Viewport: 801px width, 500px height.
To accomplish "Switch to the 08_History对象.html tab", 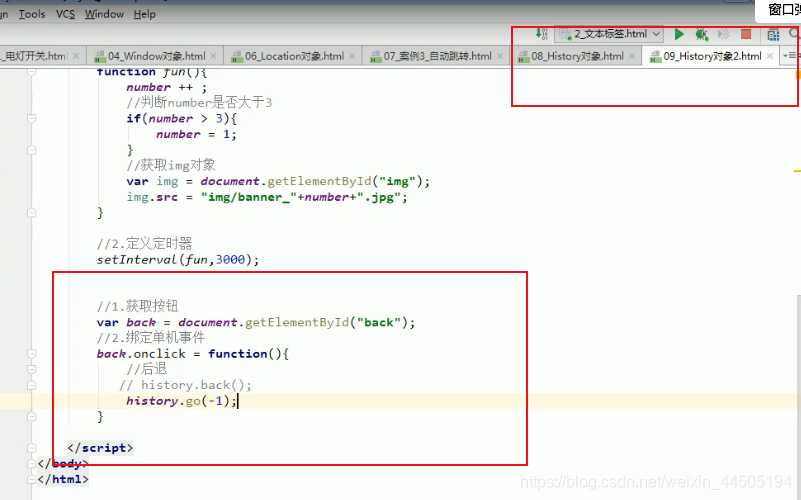I will 577,56.
